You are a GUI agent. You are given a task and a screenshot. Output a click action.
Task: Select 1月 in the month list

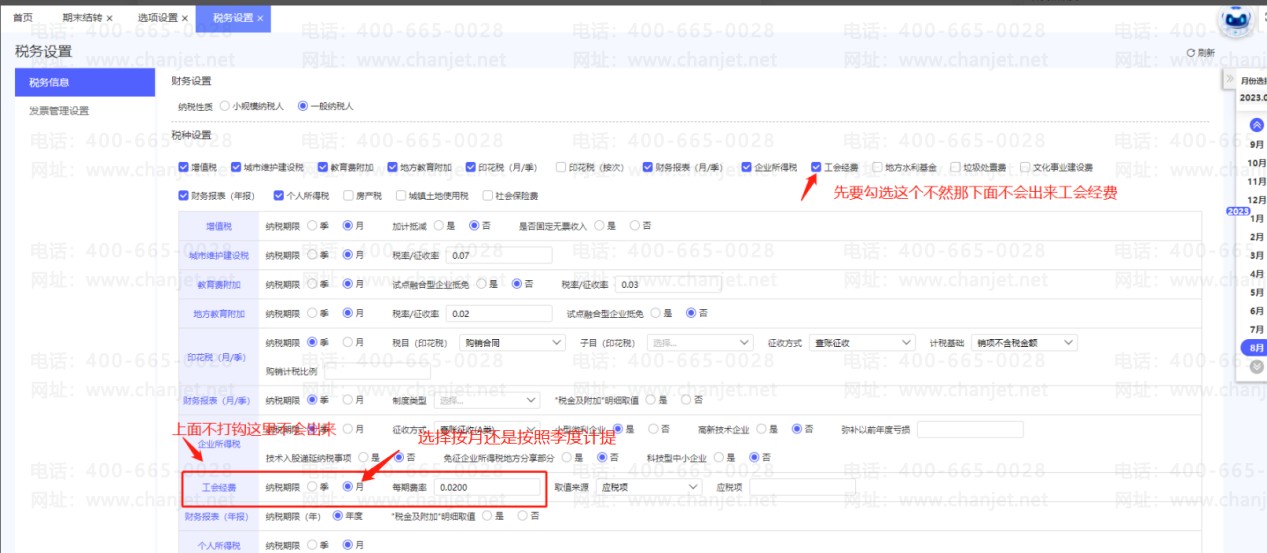1257,218
